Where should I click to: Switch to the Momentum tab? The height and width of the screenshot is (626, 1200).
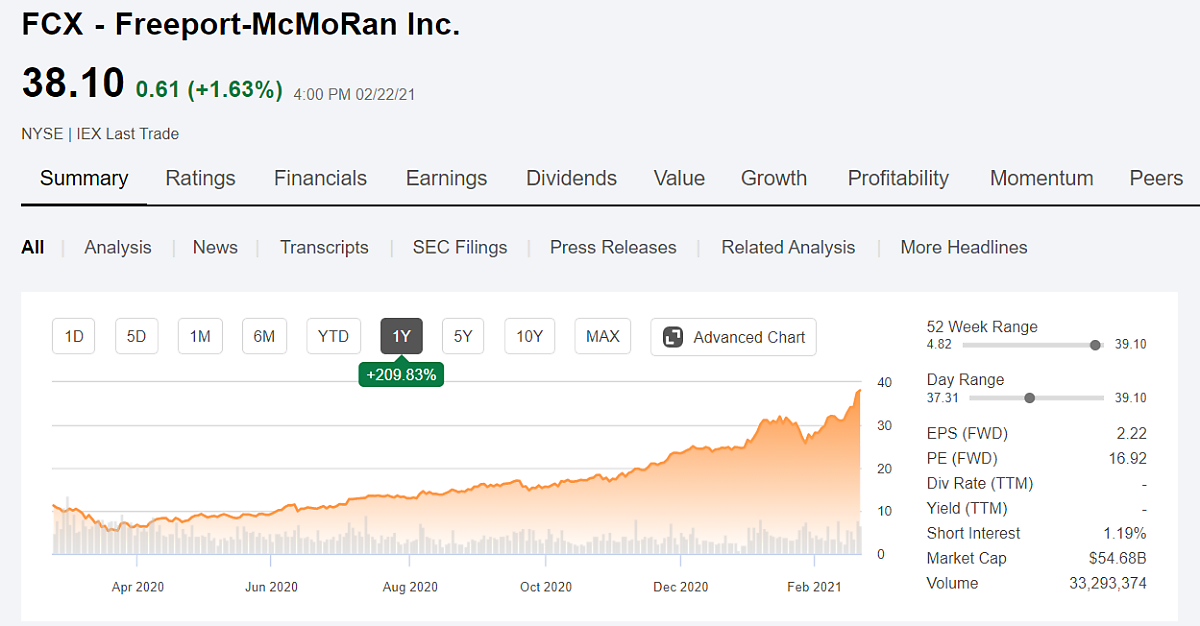point(1041,178)
